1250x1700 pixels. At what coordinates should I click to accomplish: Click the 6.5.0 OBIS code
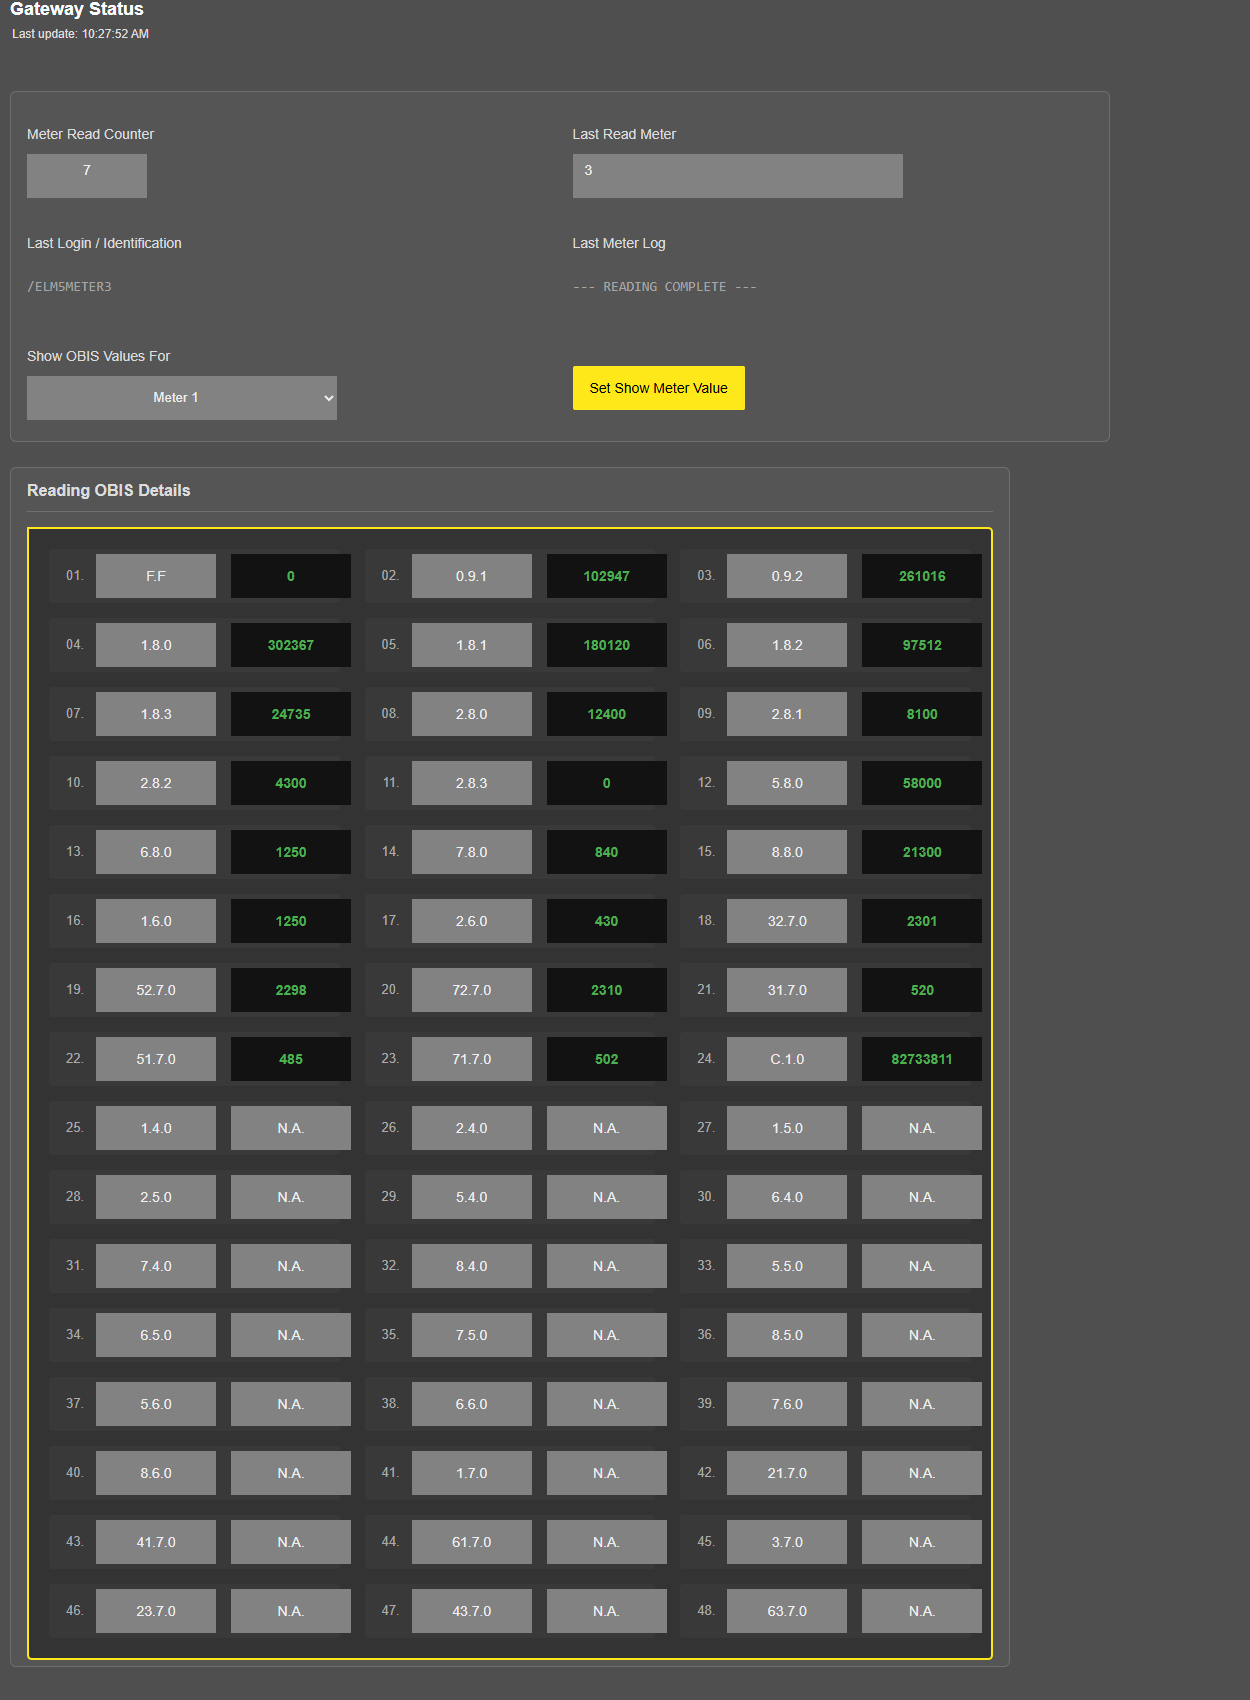[156, 1335]
